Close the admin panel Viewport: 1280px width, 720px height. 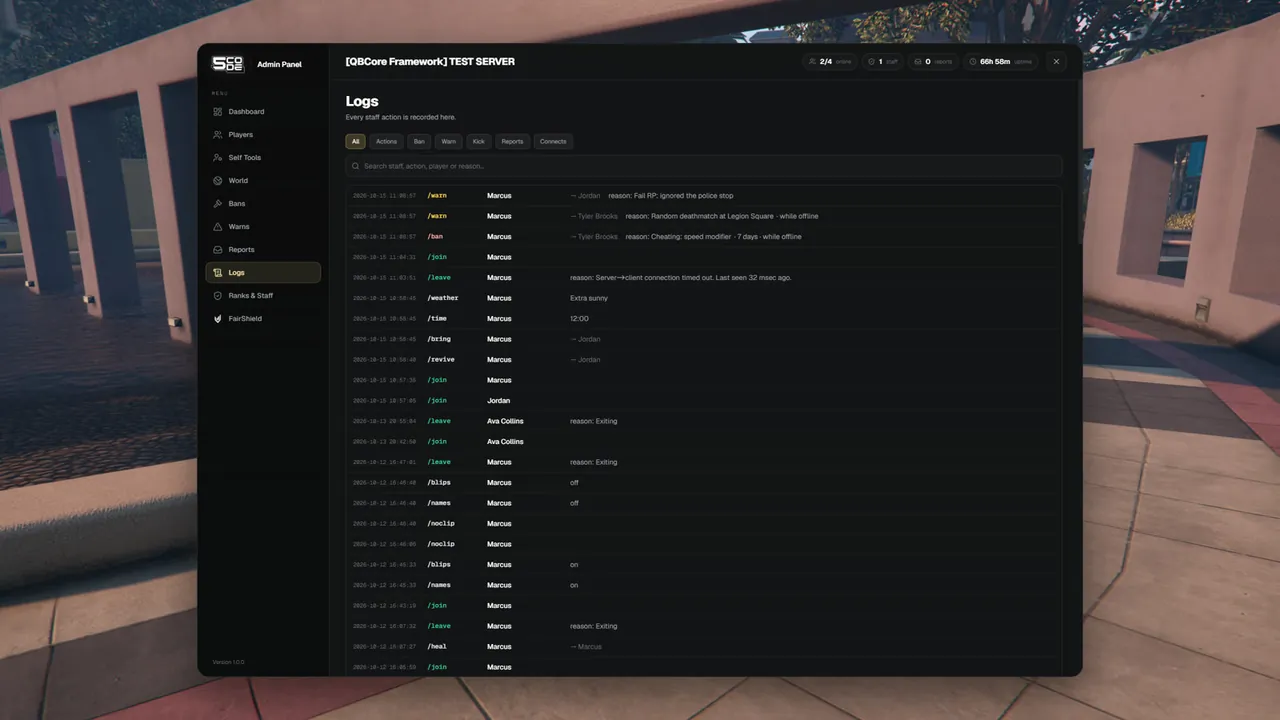click(1056, 62)
